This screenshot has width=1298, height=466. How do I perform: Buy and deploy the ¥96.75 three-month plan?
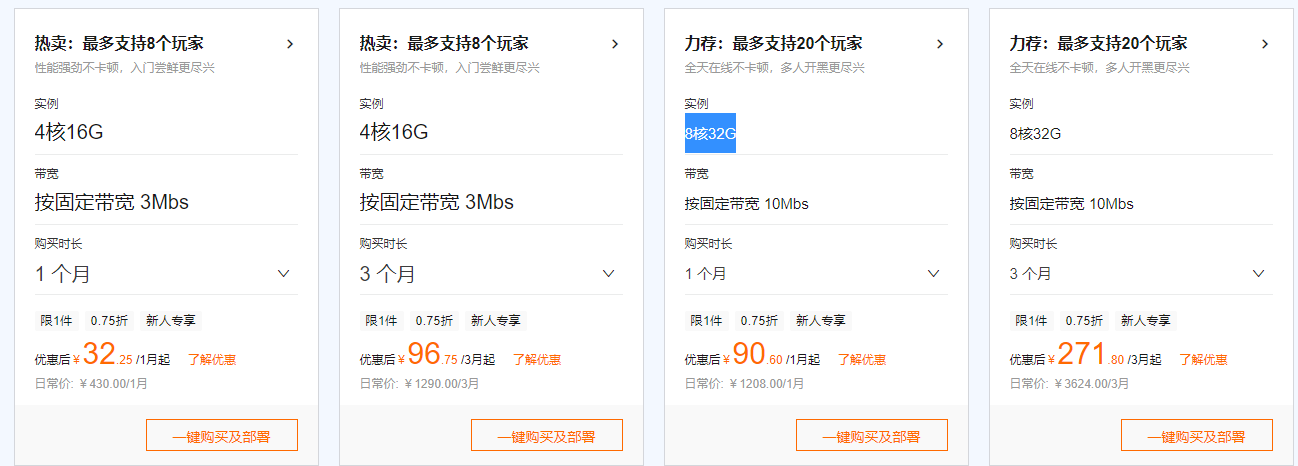pyautogui.click(x=547, y=436)
